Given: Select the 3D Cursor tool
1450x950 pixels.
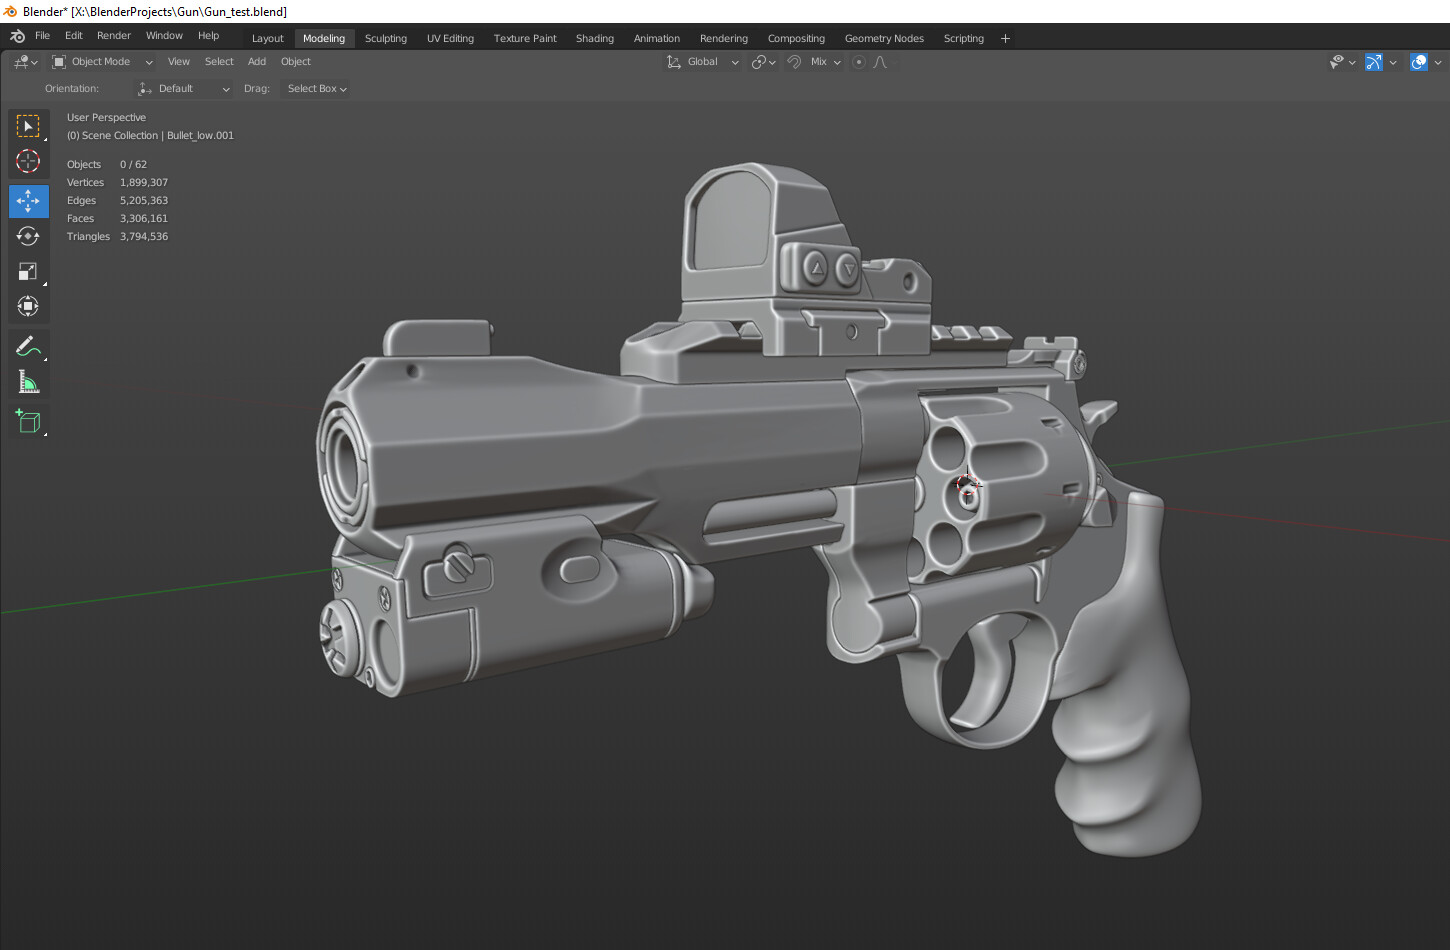Looking at the screenshot, I should pos(28,161).
